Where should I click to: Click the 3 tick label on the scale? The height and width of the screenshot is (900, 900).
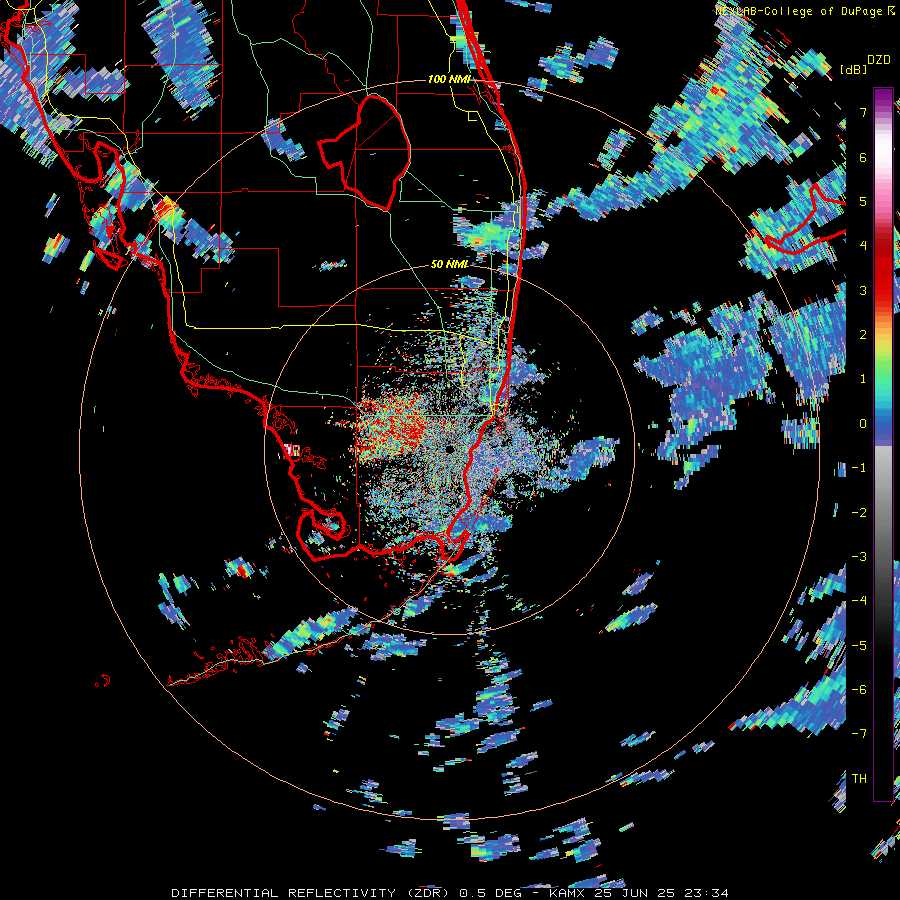[863, 290]
